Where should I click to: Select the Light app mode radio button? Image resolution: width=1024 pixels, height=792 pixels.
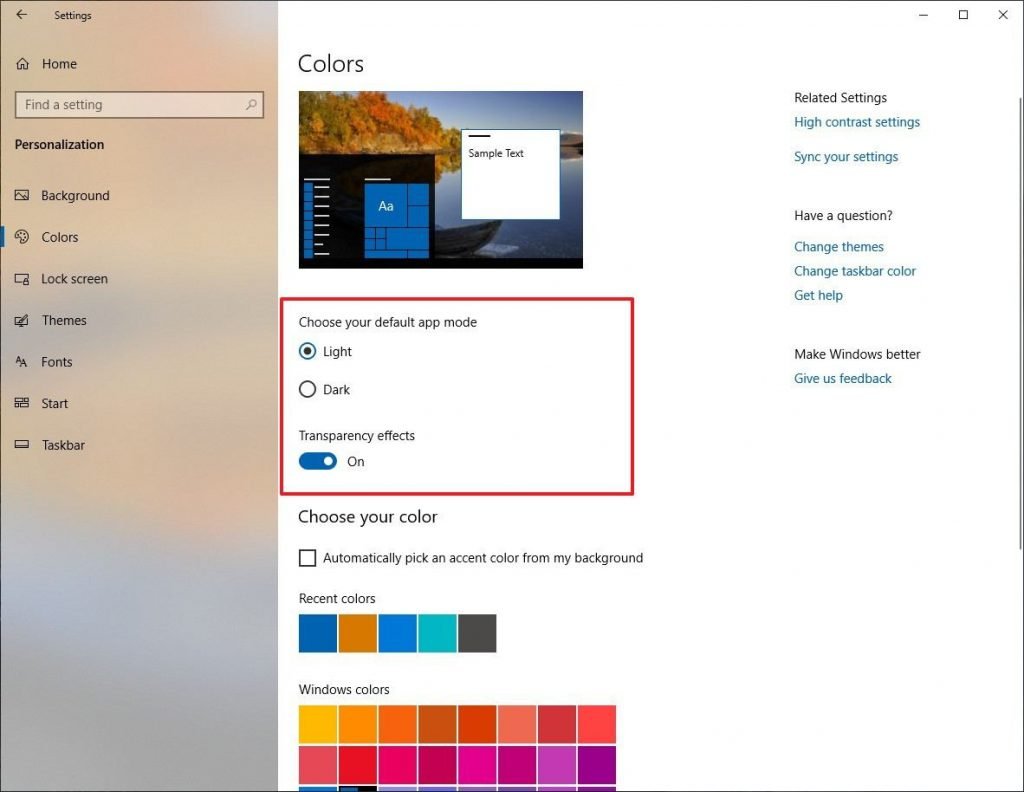(308, 352)
